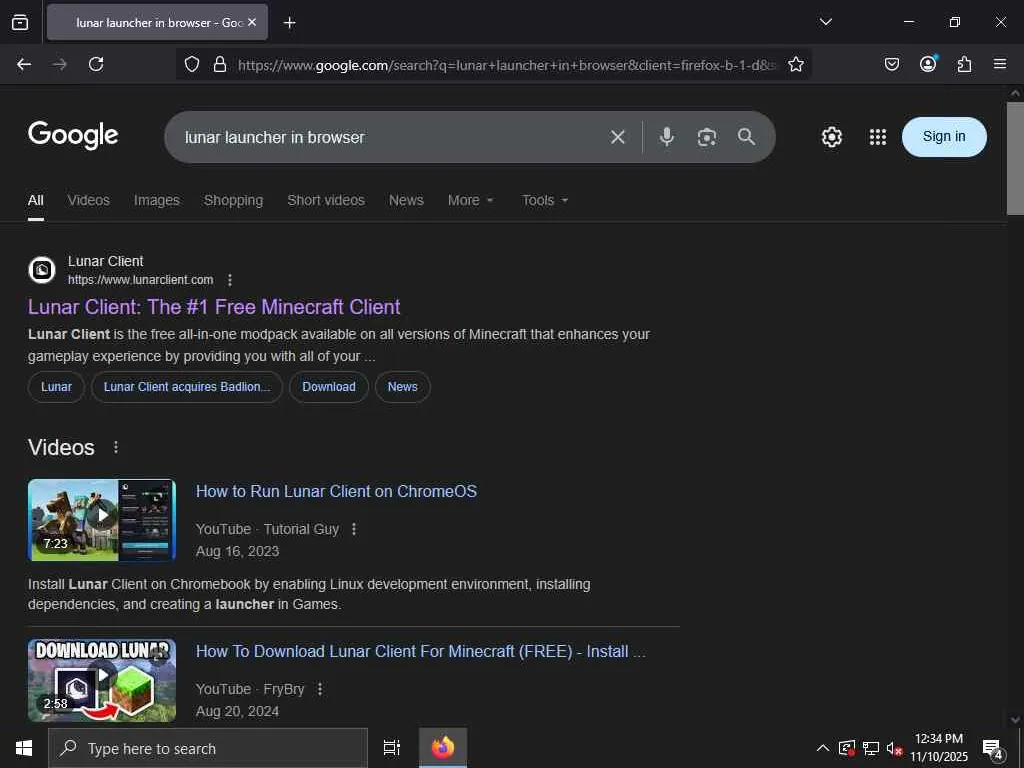Expand the More filters dropdown

click(x=470, y=200)
